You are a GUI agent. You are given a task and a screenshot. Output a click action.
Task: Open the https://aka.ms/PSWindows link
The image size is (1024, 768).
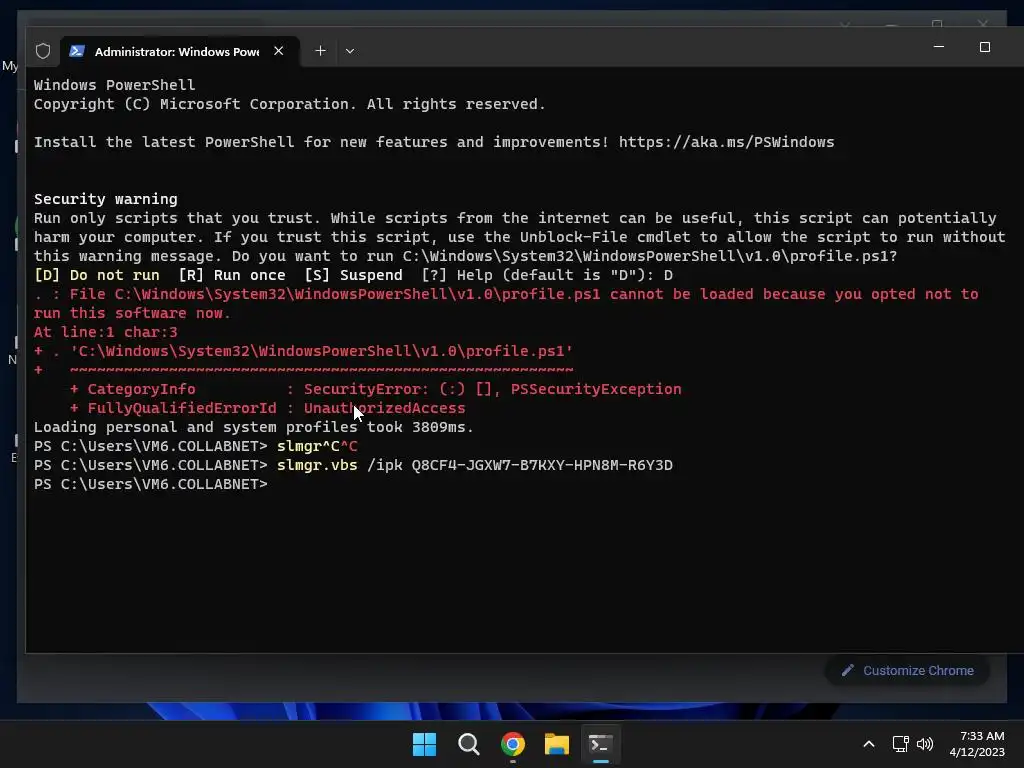coord(726,142)
